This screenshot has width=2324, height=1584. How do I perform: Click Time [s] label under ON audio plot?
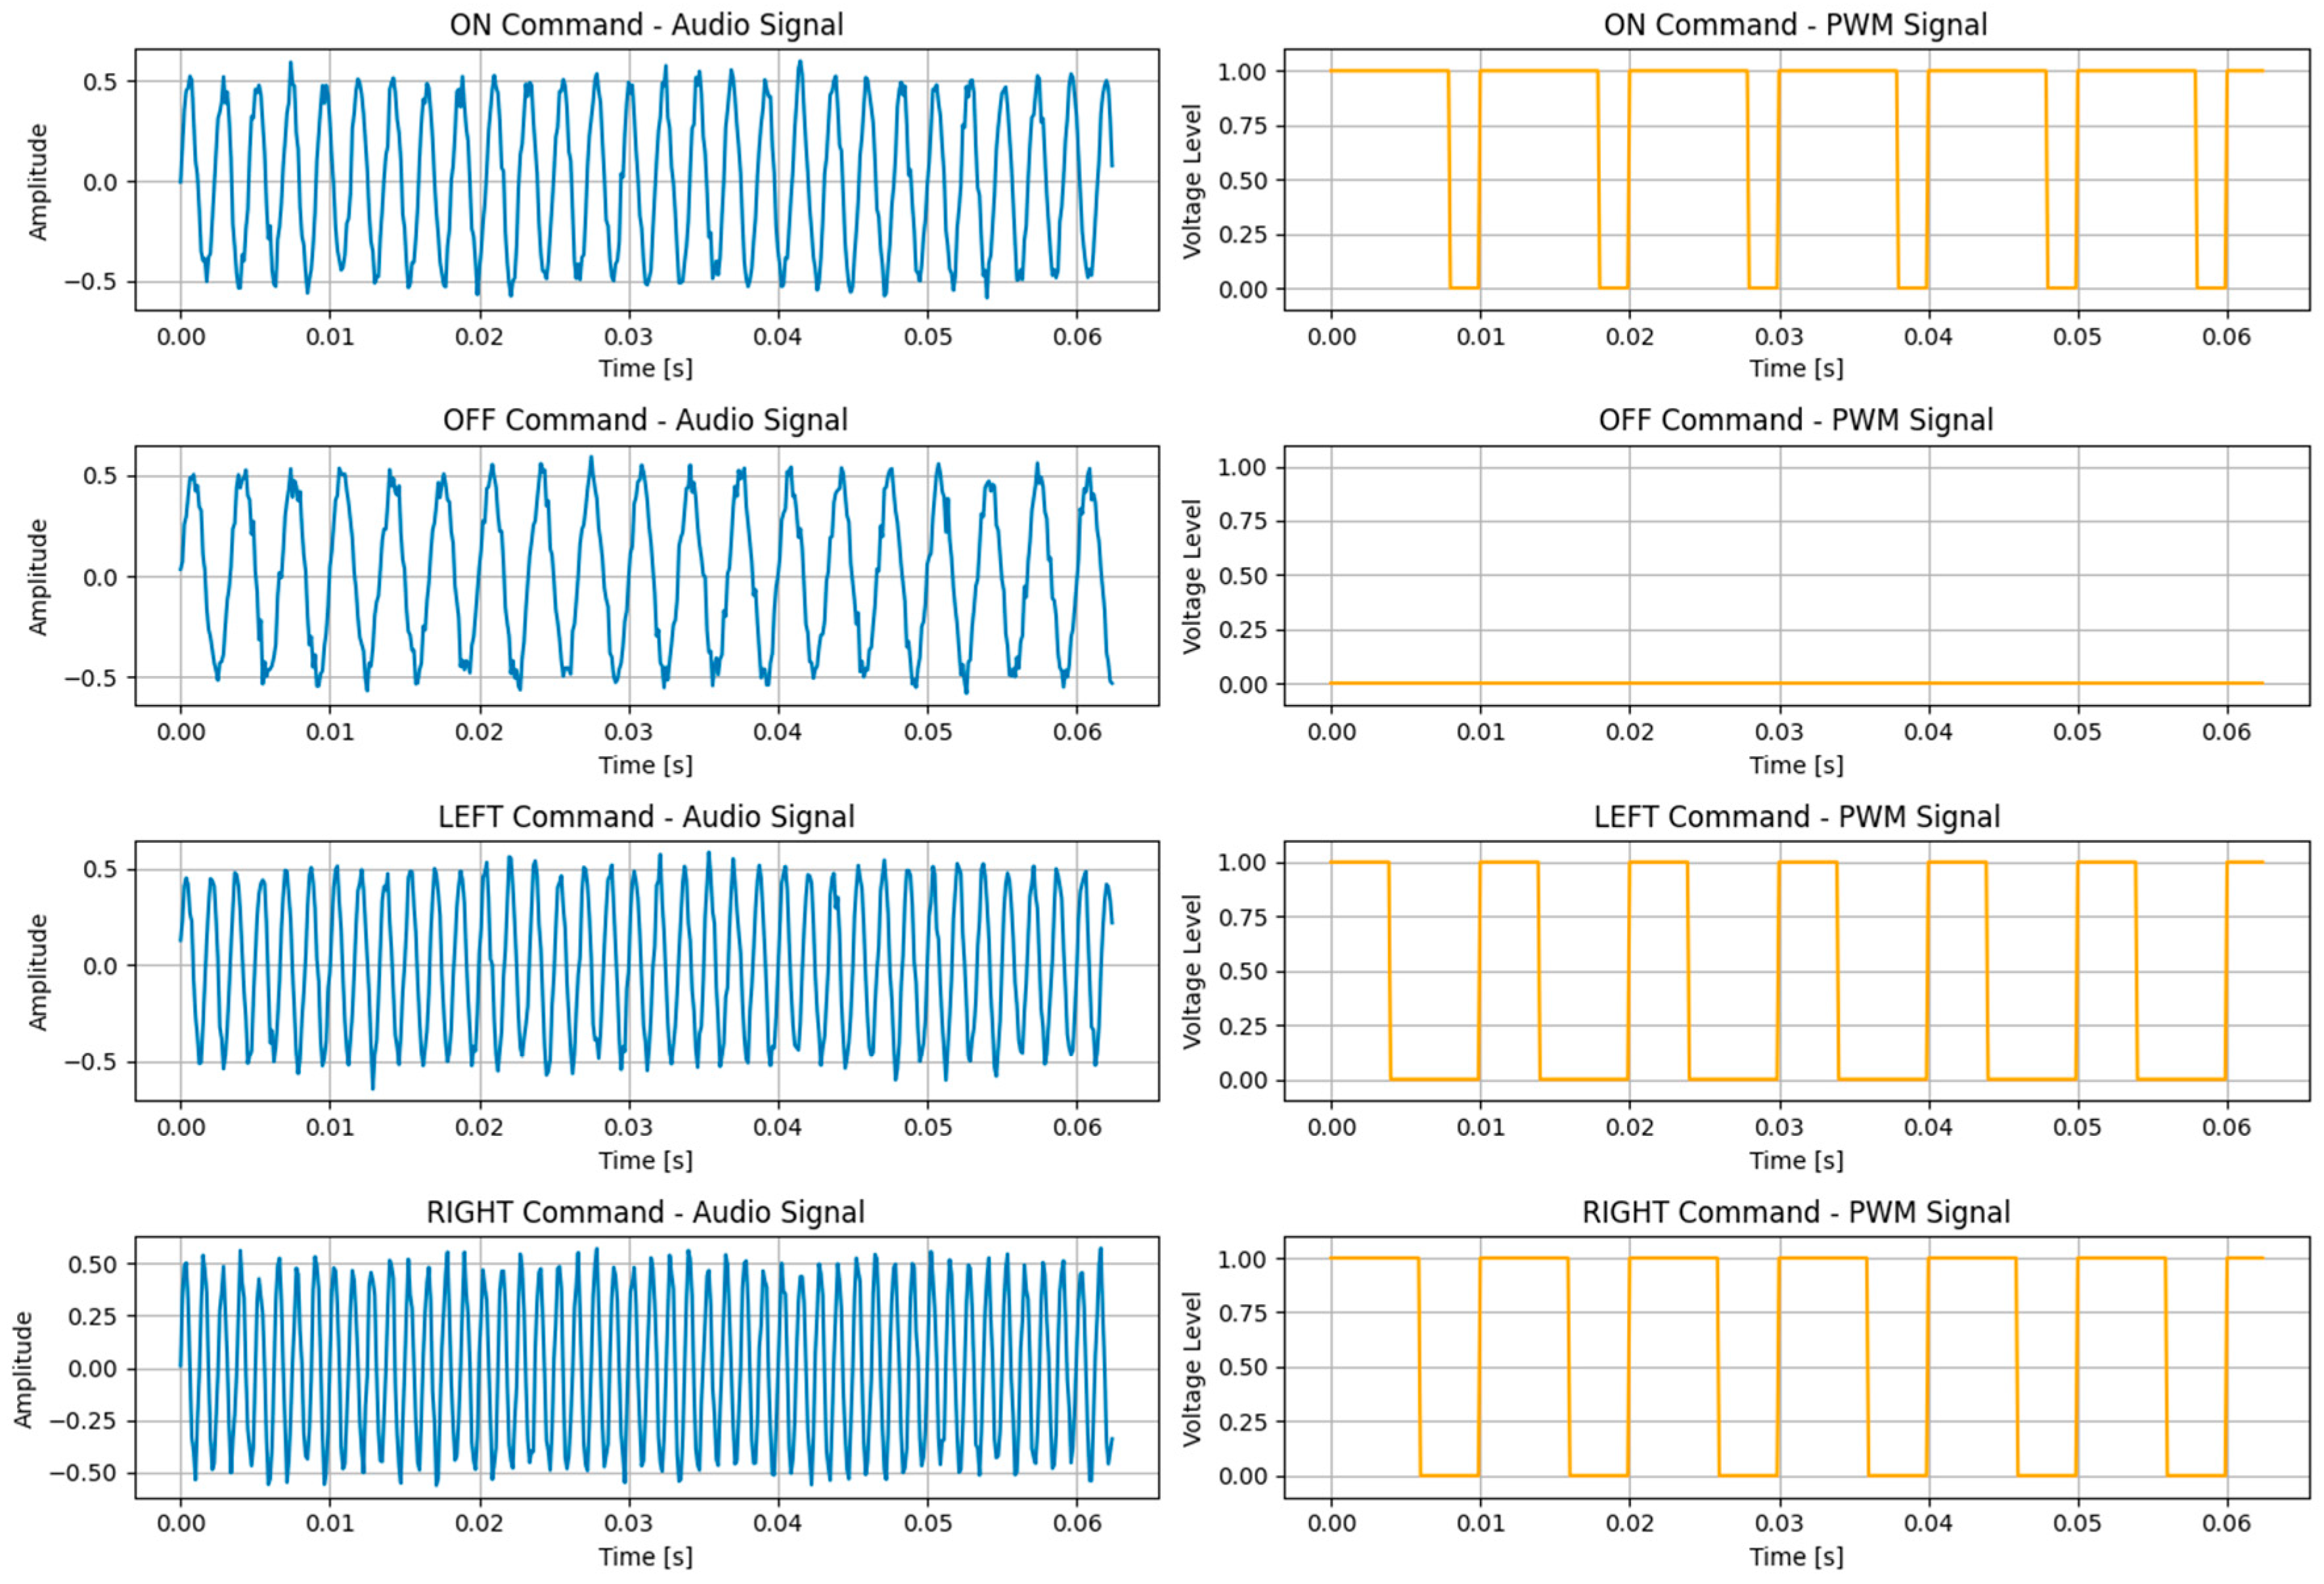pos(646,368)
